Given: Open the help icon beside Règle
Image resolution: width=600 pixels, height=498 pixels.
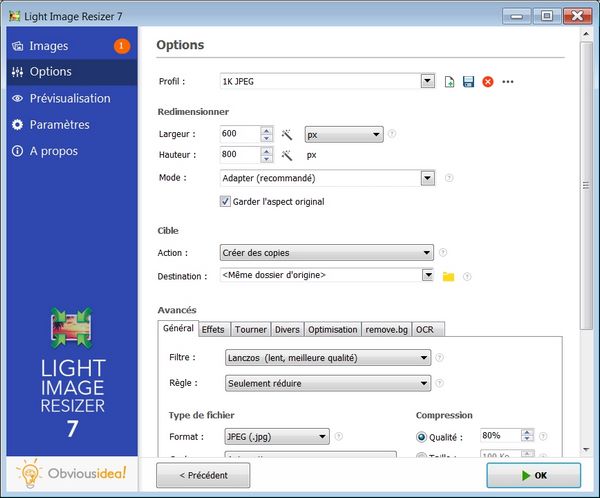Looking at the screenshot, I should 440,383.
